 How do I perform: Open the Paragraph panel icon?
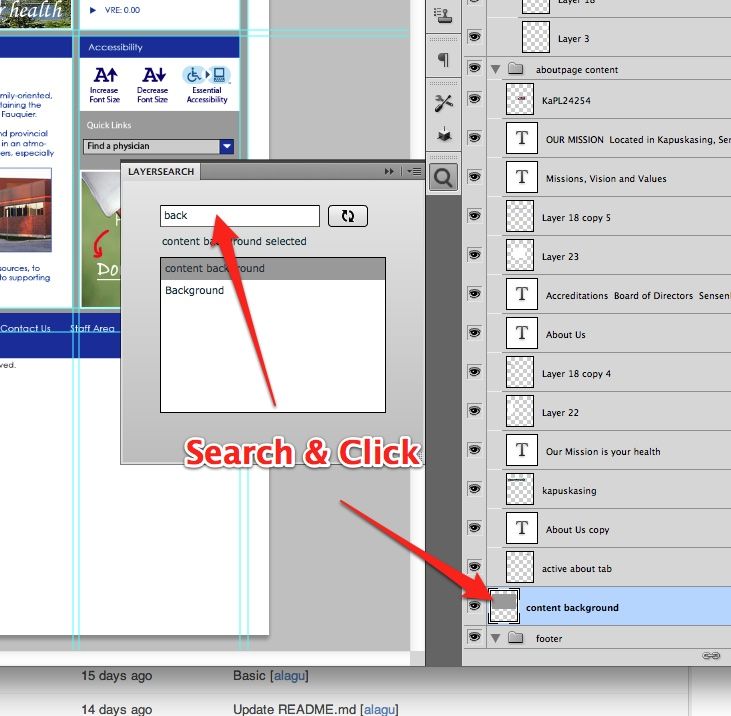(443, 59)
